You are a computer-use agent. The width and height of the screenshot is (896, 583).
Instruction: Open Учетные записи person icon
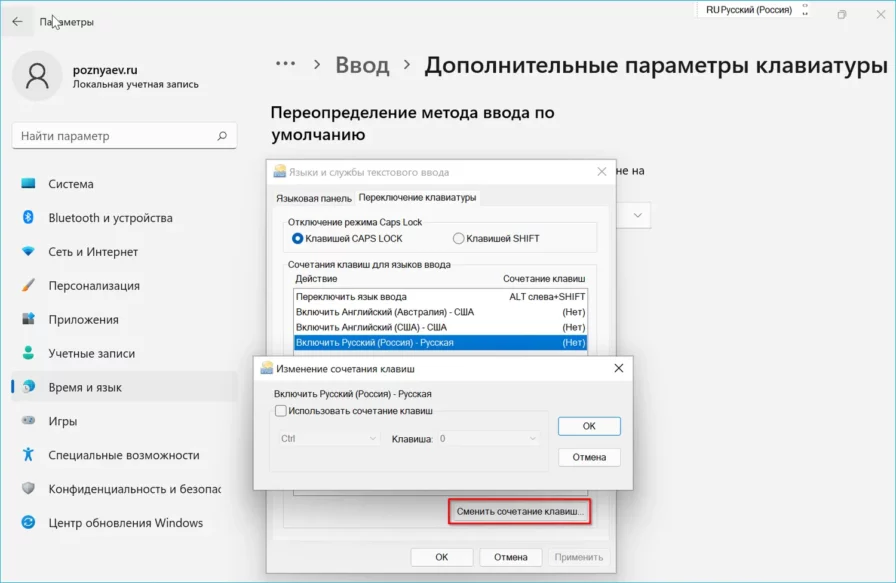(28, 353)
